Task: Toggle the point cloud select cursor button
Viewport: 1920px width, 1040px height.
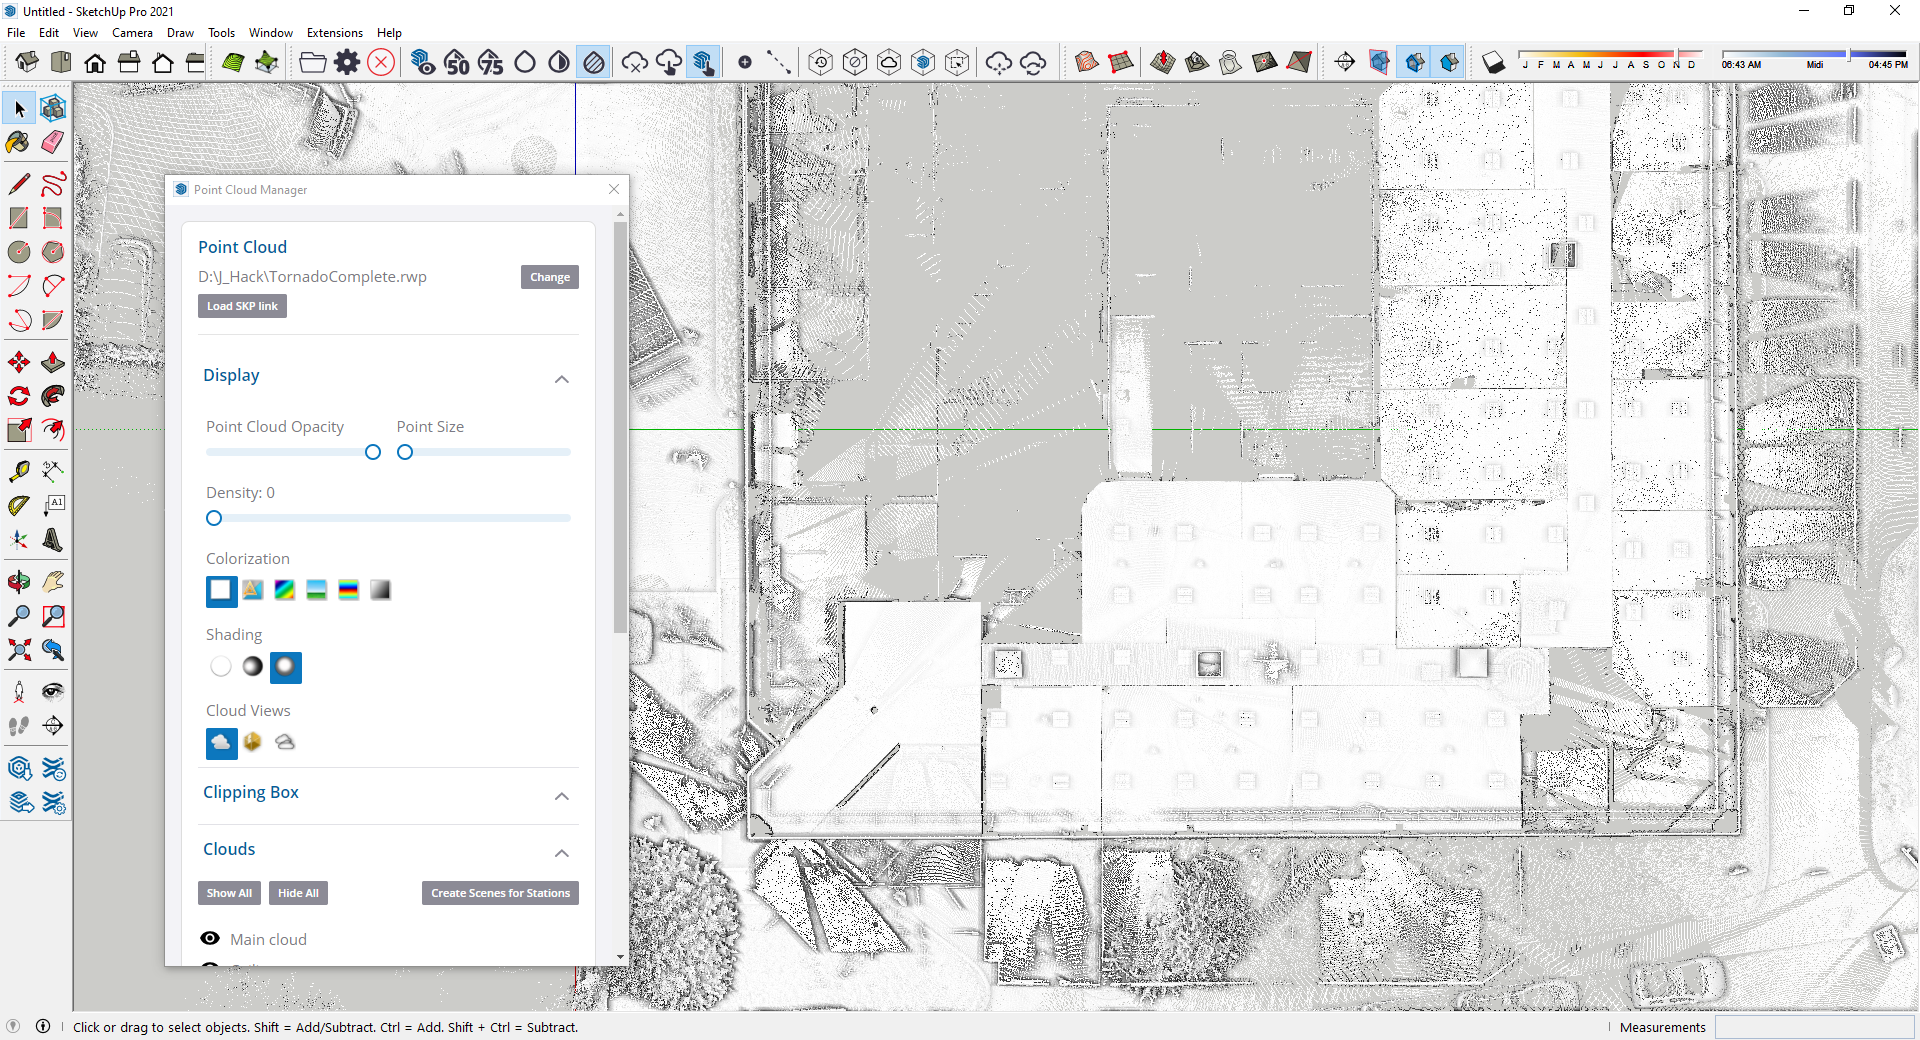Action: [x=704, y=63]
